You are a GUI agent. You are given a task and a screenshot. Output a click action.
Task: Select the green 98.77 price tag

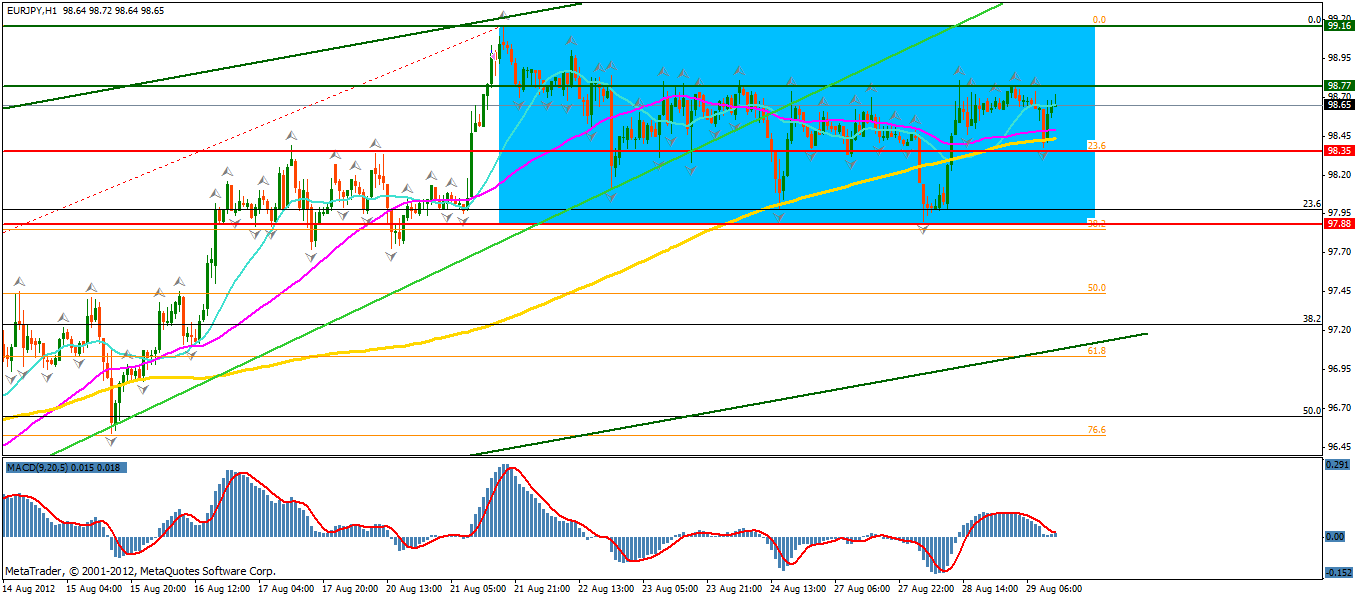pos(1339,86)
